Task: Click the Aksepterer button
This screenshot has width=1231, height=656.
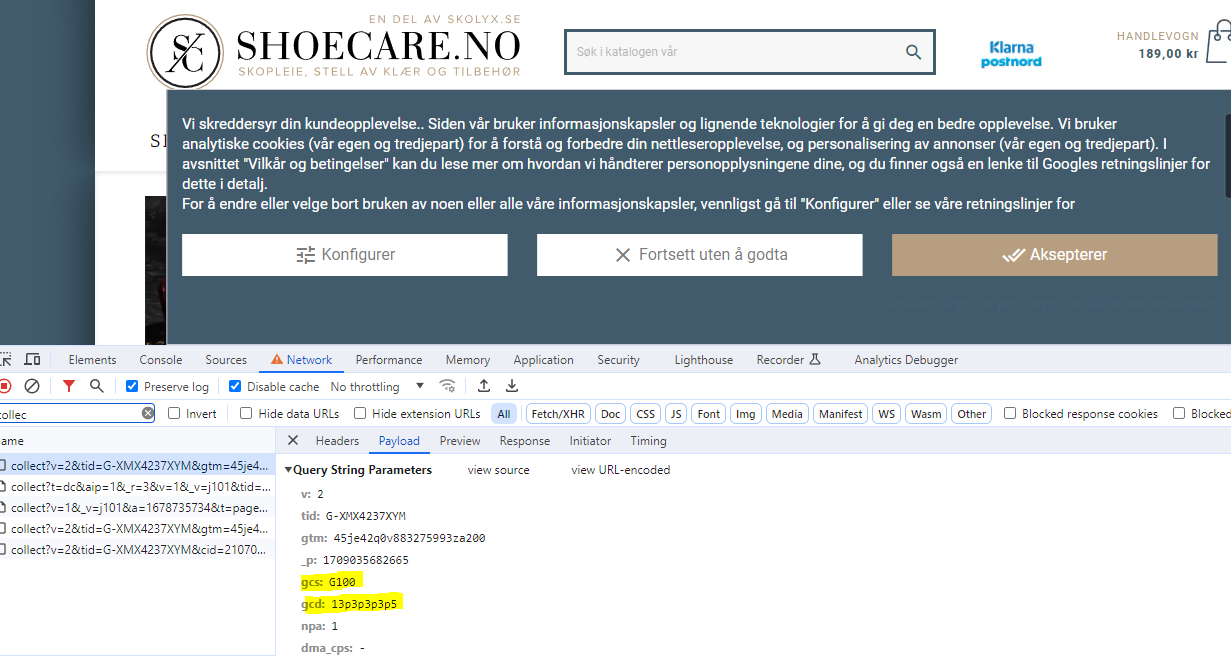Action: (x=1055, y=255)
